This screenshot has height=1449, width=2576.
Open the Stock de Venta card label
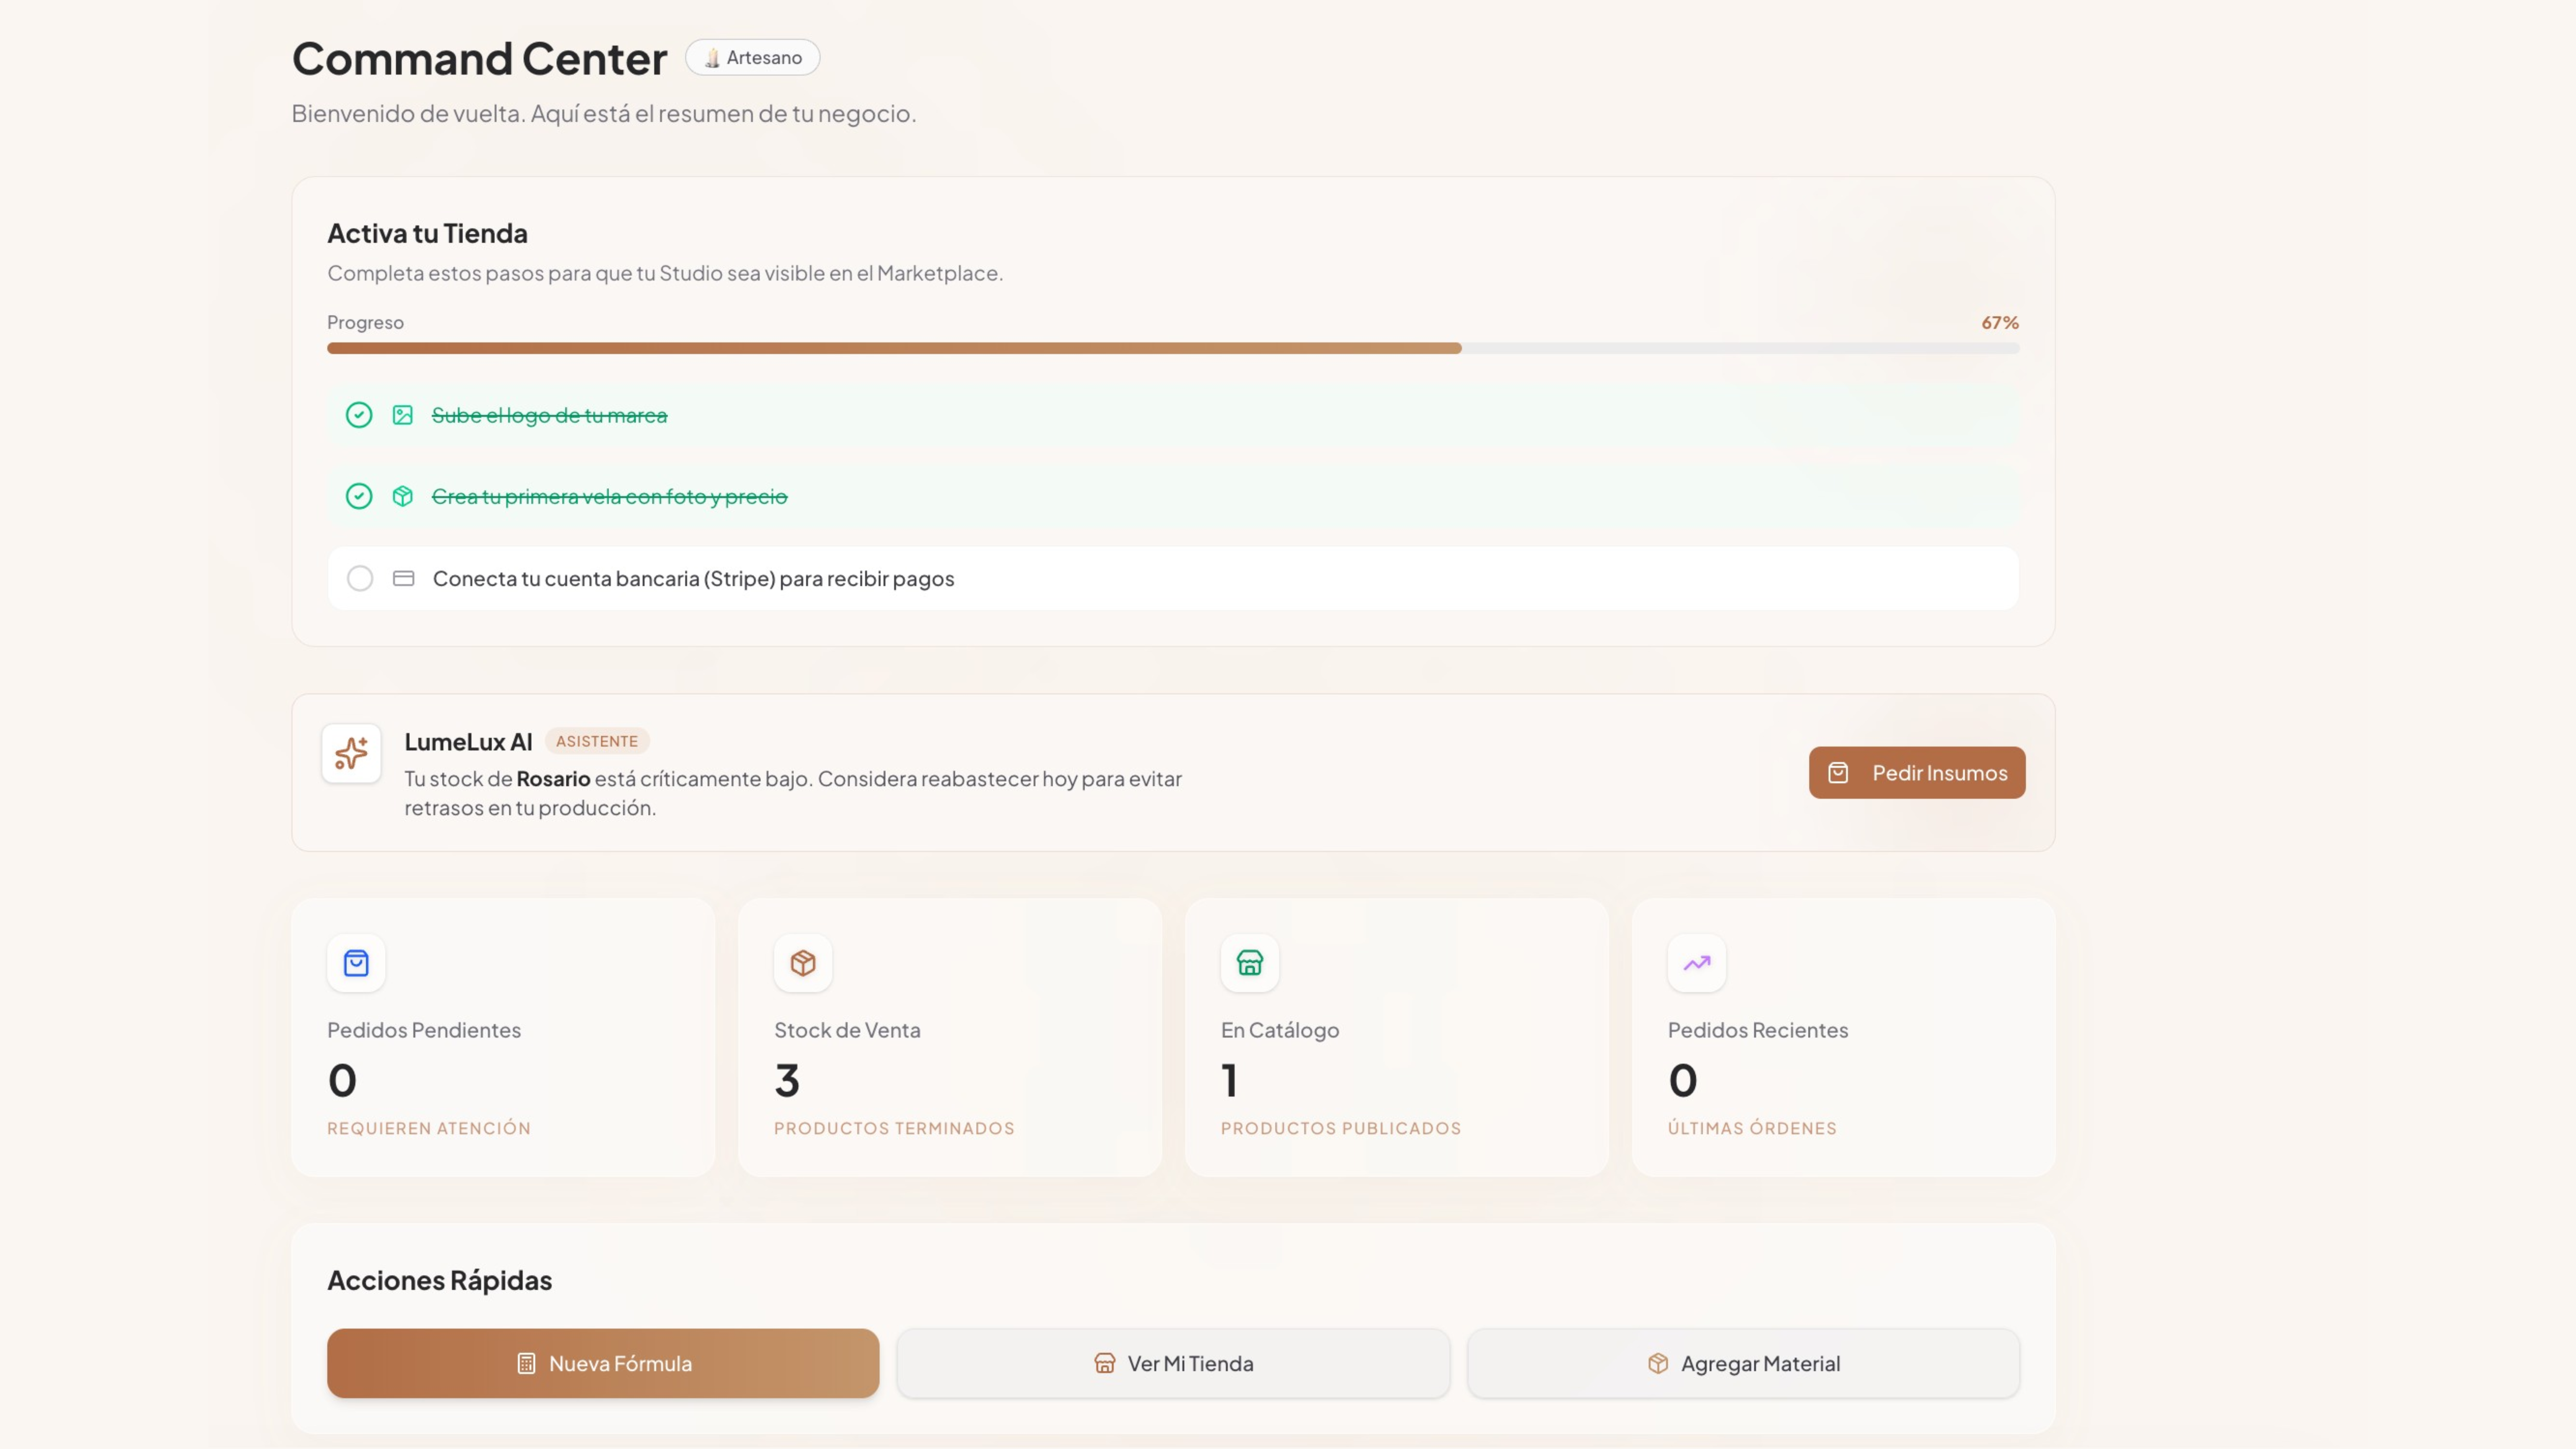pos(847,1030)
